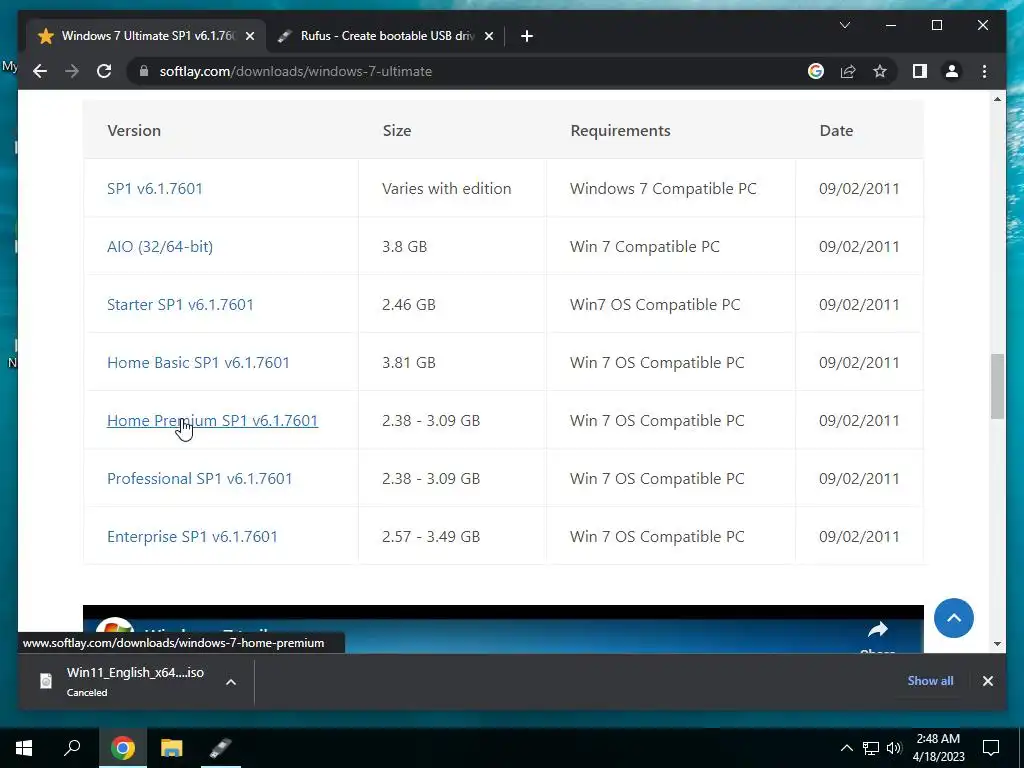Reload the softlay page
Viewport: 1024px width, 768px height.
[x=104, y=71]
